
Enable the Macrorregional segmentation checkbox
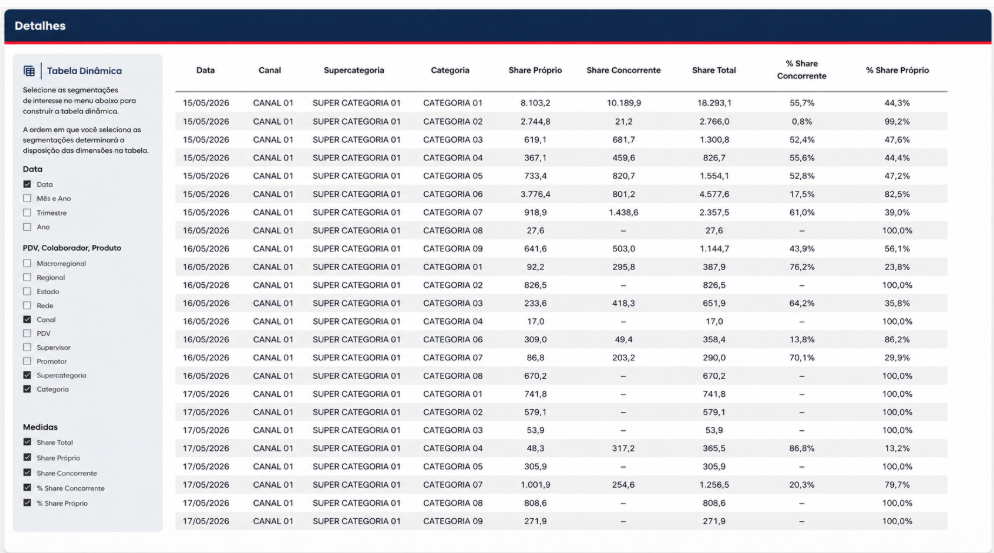tap(27, 263)
